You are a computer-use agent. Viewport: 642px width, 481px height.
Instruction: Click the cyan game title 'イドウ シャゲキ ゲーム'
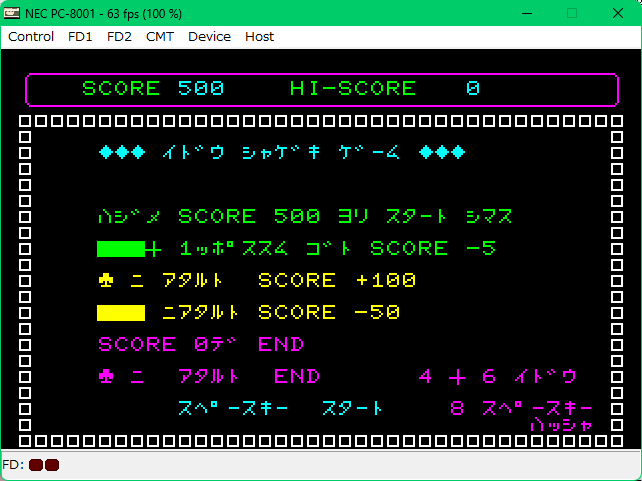pos(281,153)
